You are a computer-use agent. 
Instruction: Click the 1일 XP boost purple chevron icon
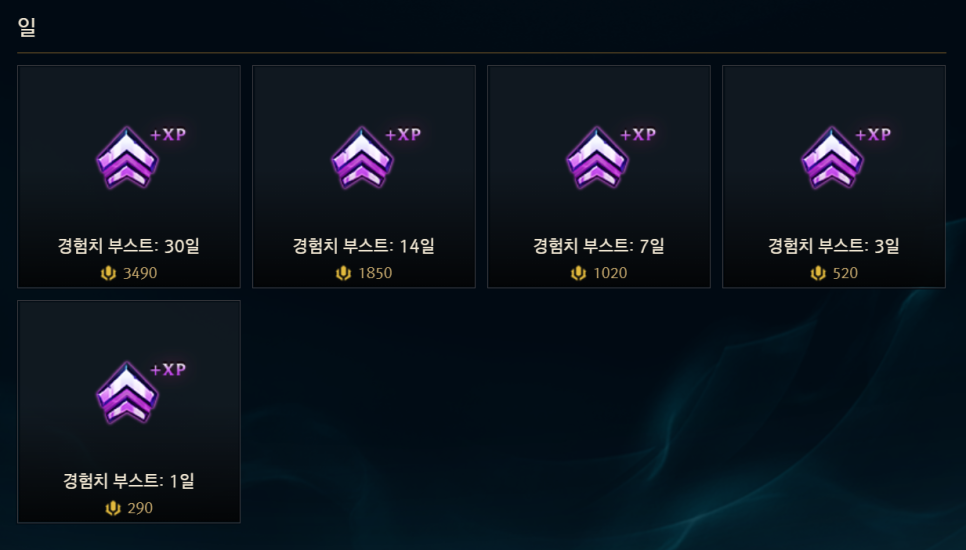(128, 393)
